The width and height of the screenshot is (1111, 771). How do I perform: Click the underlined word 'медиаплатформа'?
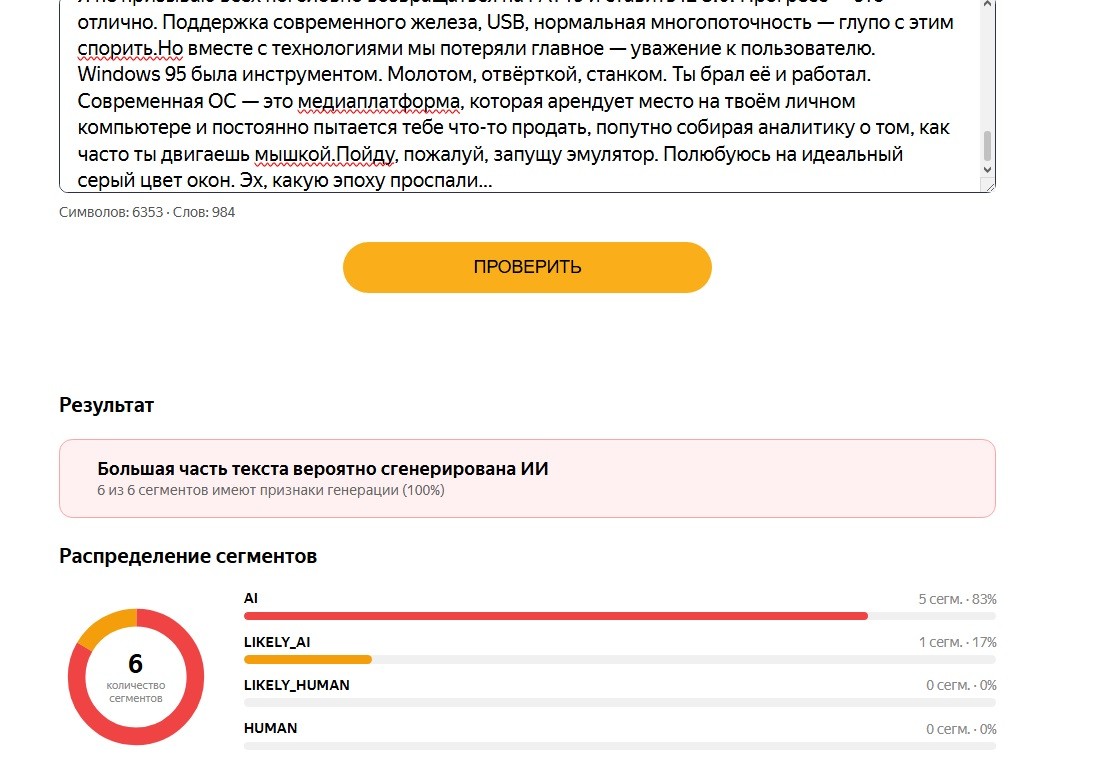pos(378,101)
